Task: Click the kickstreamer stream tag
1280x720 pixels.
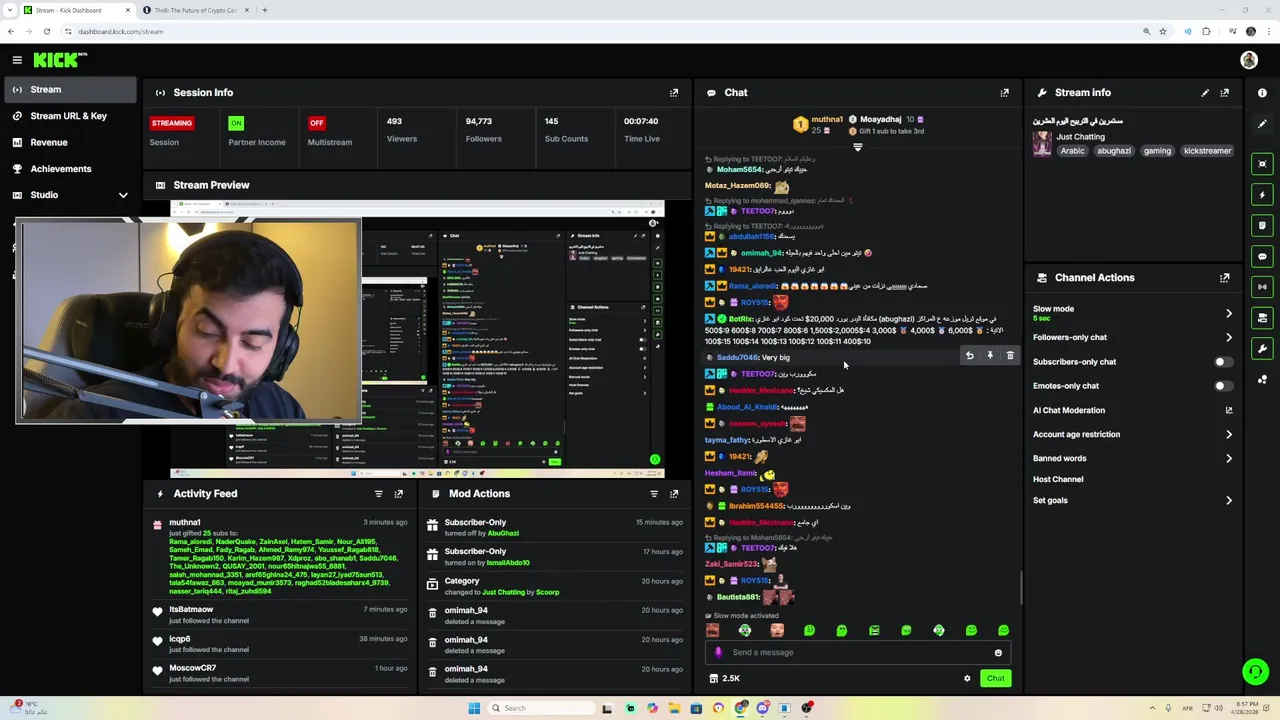Action: coord(1207,151)
